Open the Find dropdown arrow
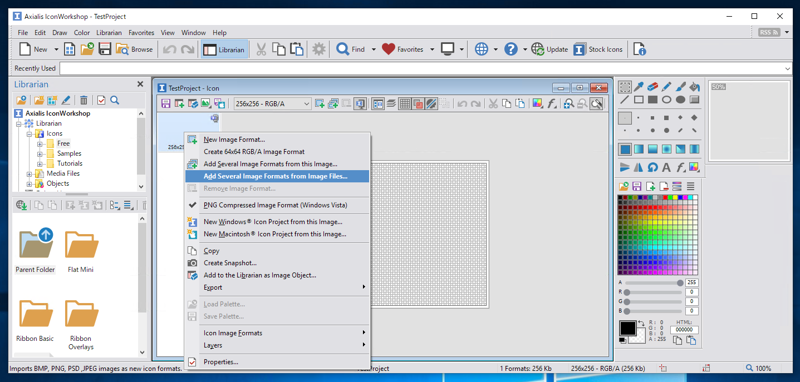Image resolution: width=800 pixels, height=382 pixels. click(373, 49)
